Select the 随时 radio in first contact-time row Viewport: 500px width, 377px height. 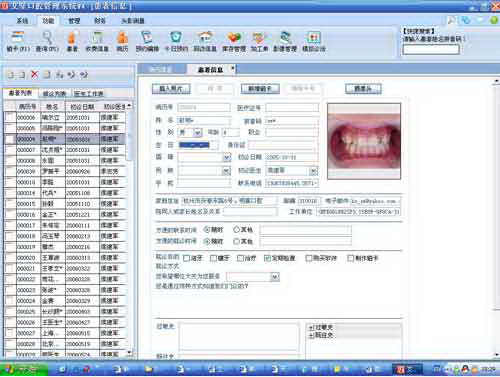point(207,229)
